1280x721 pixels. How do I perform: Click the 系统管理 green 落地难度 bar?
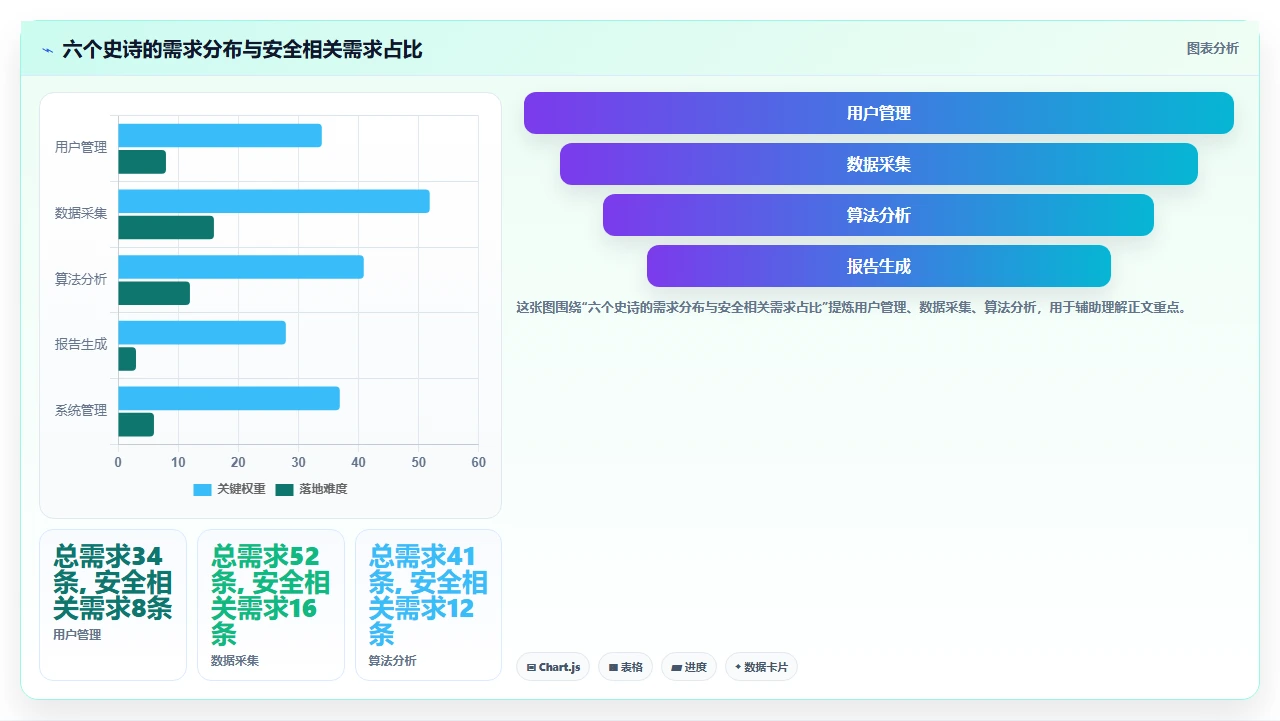[136, 425]
